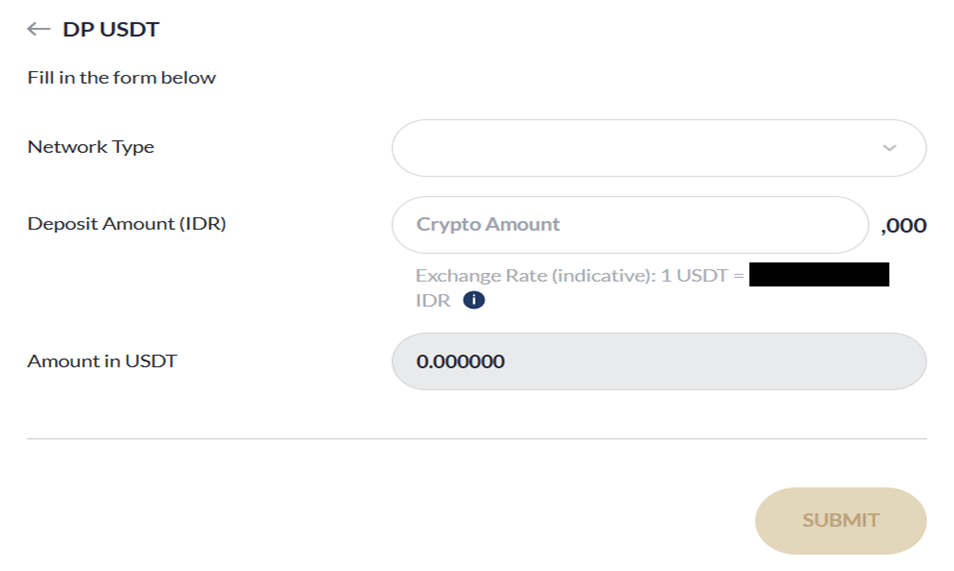Click the Exchange Rate (indicative) text
954x571 pixels.
coord(536,276)
